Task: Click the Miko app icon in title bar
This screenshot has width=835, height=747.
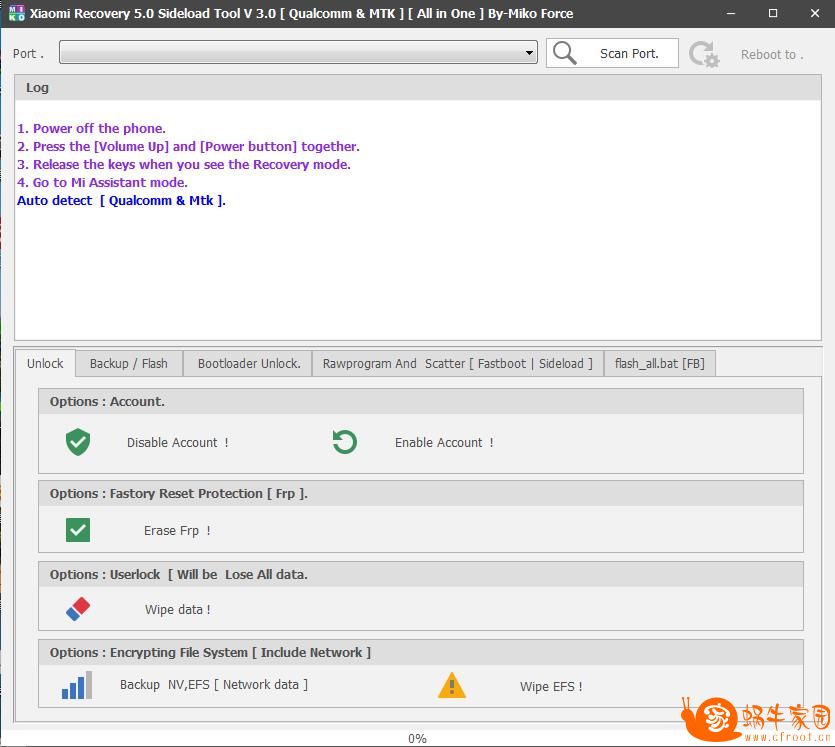Action: 17,13
